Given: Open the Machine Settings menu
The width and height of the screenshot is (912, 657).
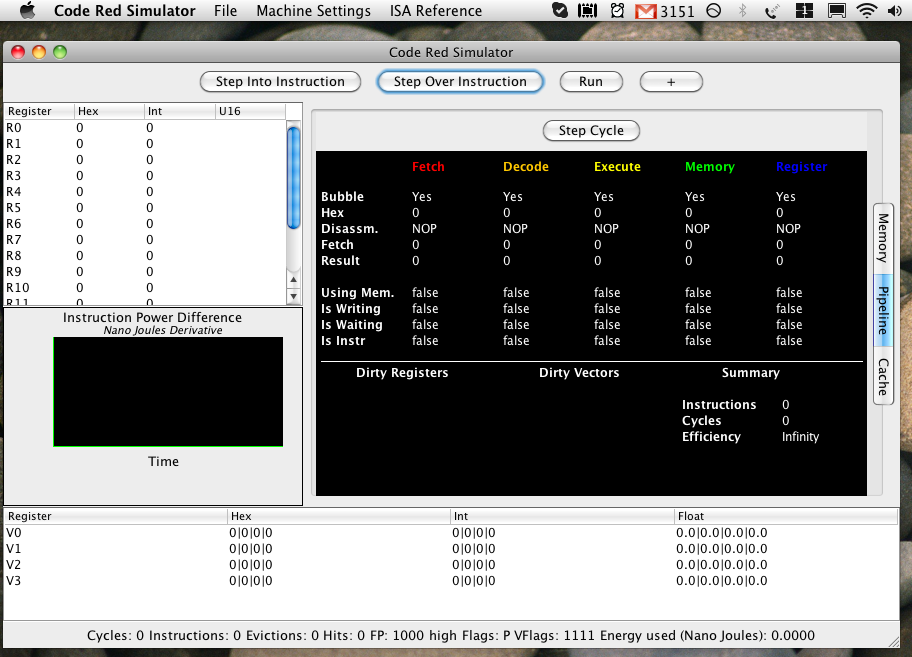Looking at the screenshot, I should coord(314,11).
